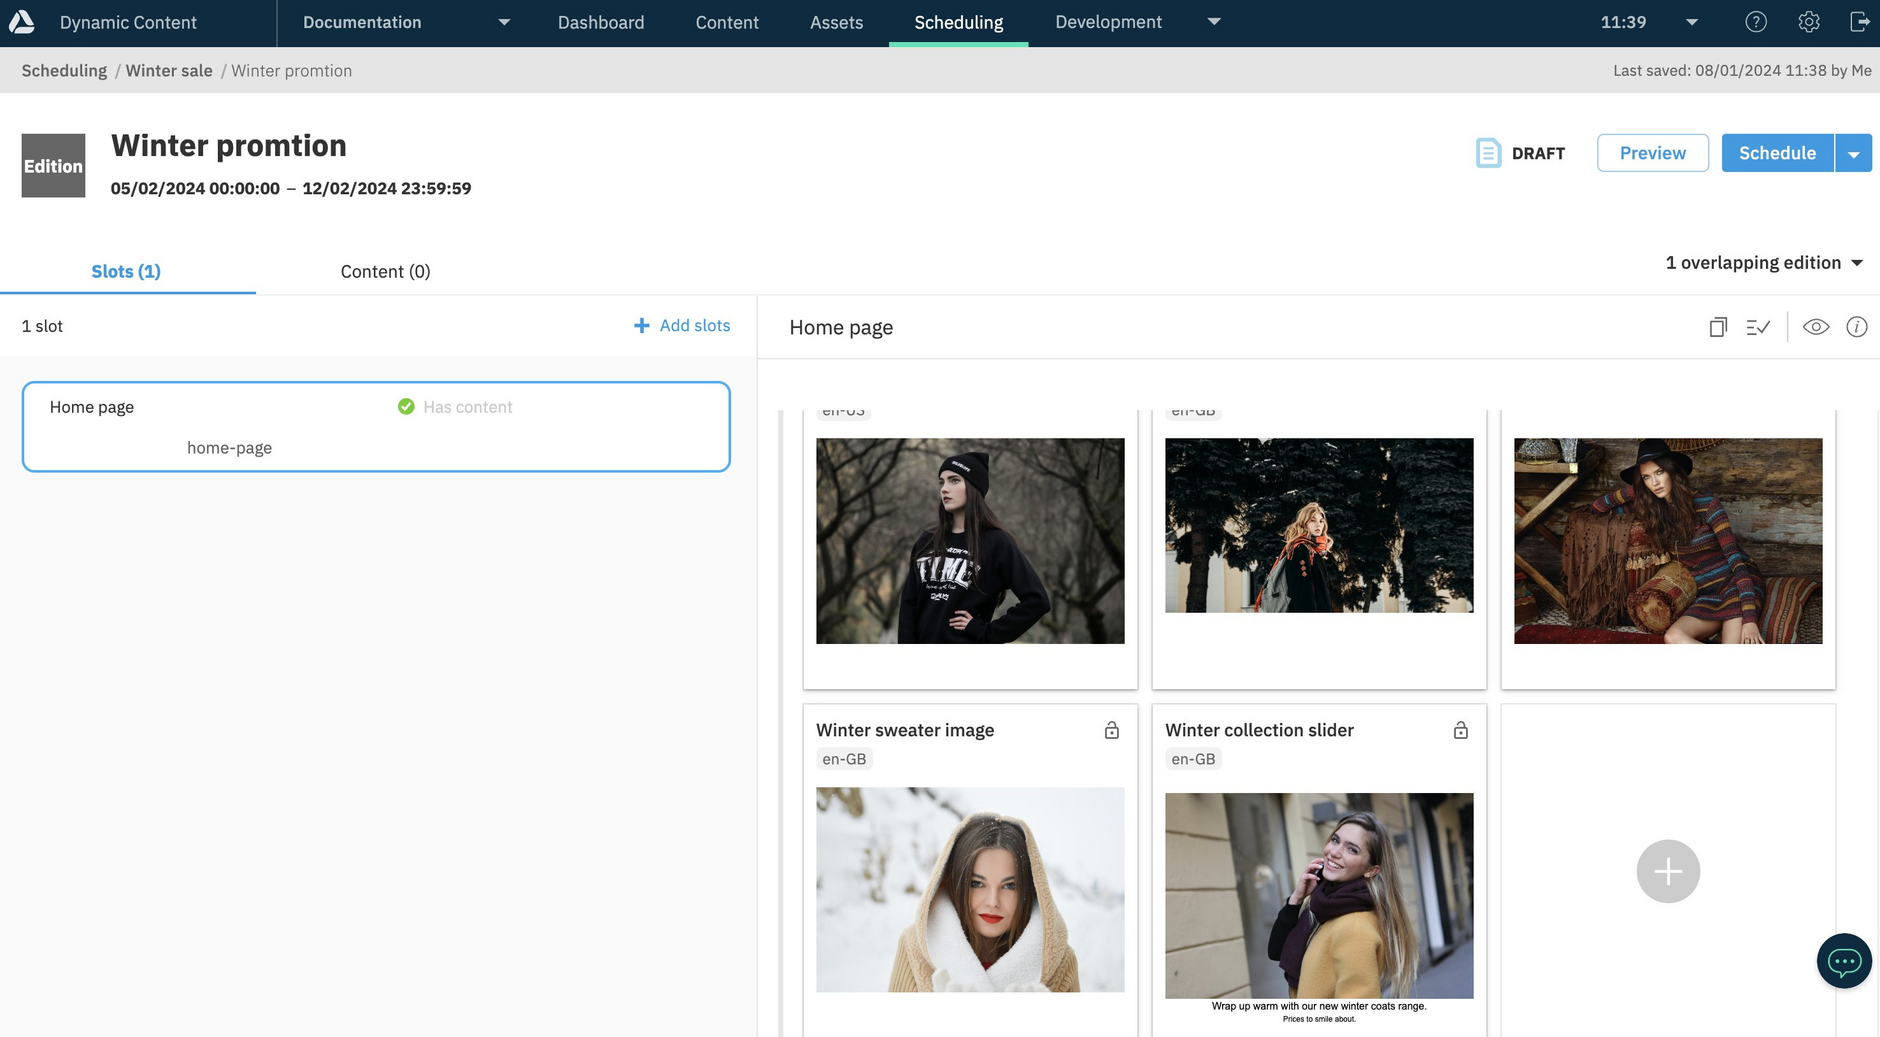Open the Content menu in top bar

[727, 22]
